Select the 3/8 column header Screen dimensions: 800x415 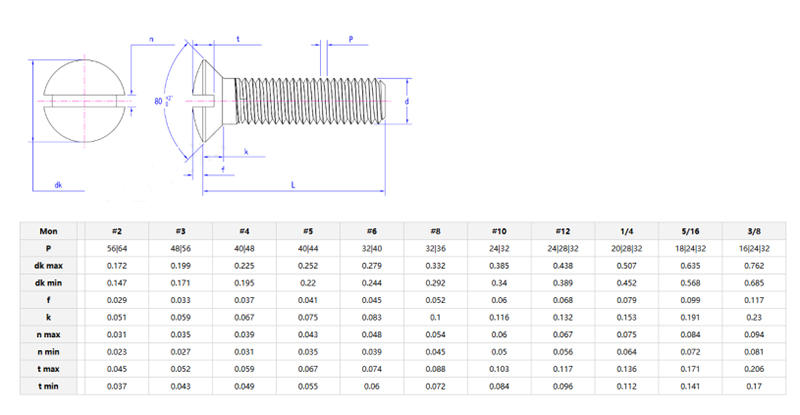coord(753,229)
